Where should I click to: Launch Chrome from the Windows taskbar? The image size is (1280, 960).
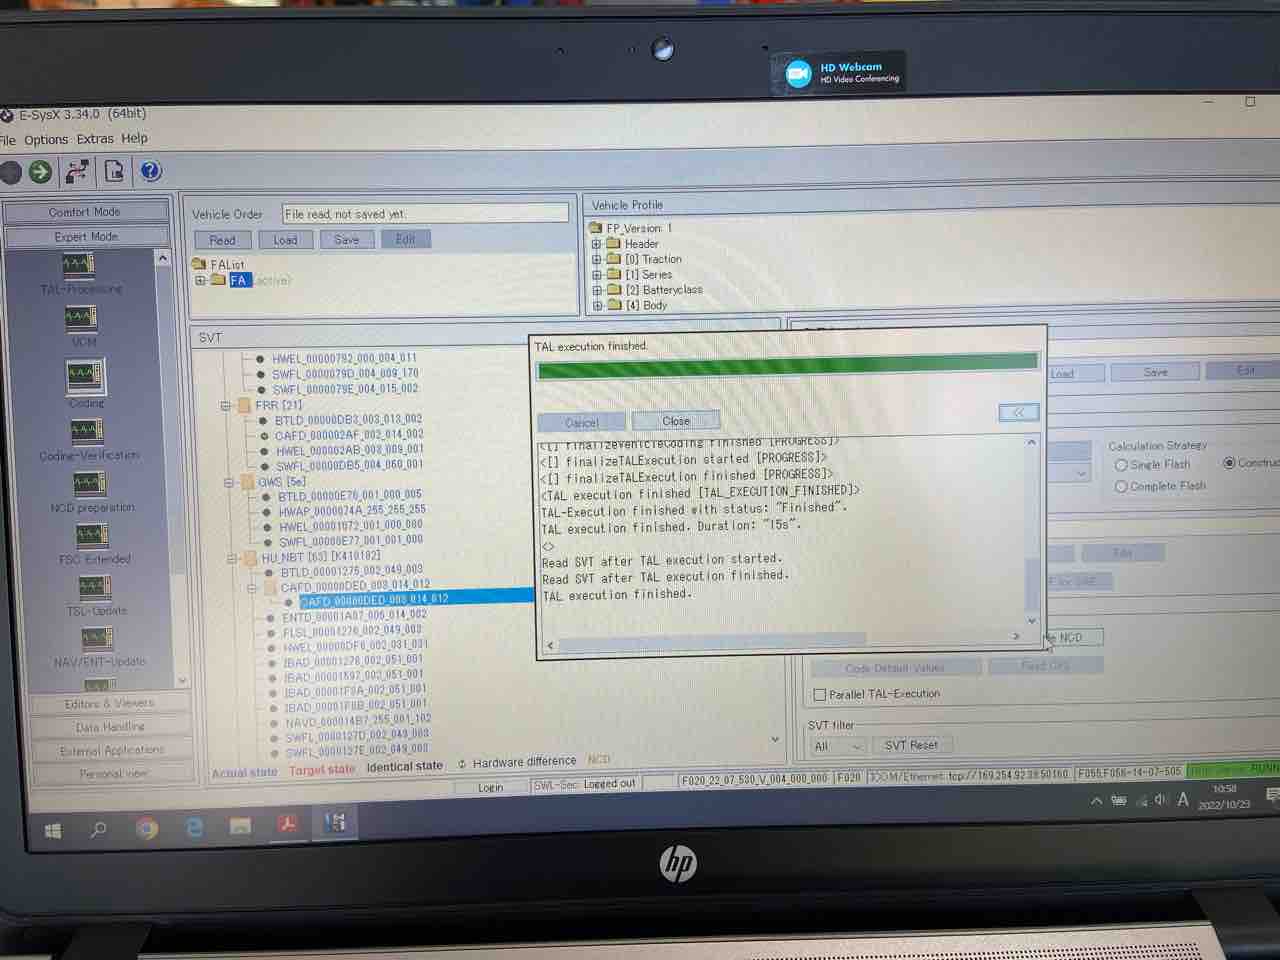tap(147, 828)
